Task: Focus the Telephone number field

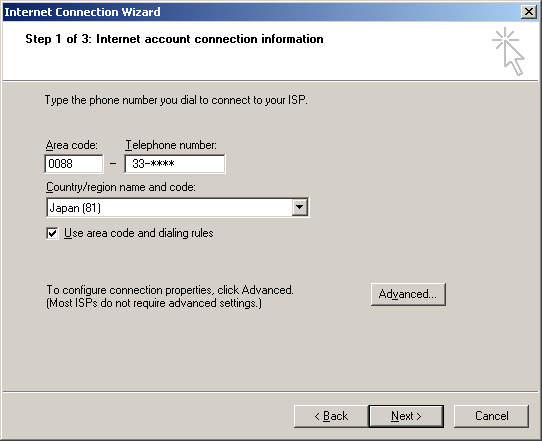Action: [x=175, y=163]
